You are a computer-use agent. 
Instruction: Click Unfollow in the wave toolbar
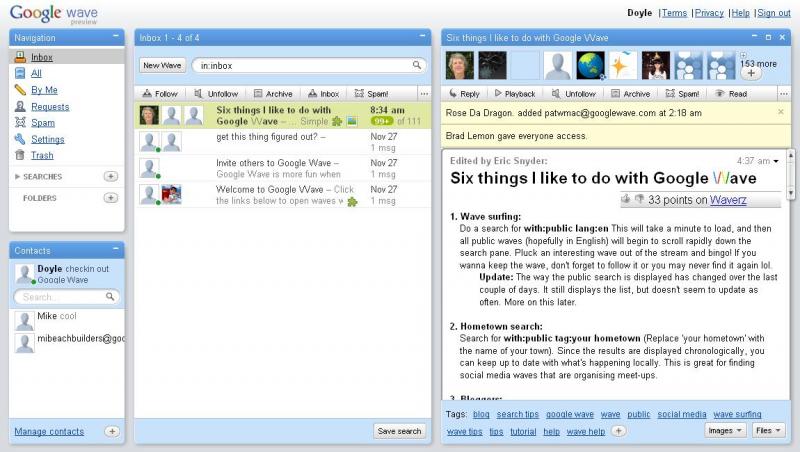click(x=573, y=94)
